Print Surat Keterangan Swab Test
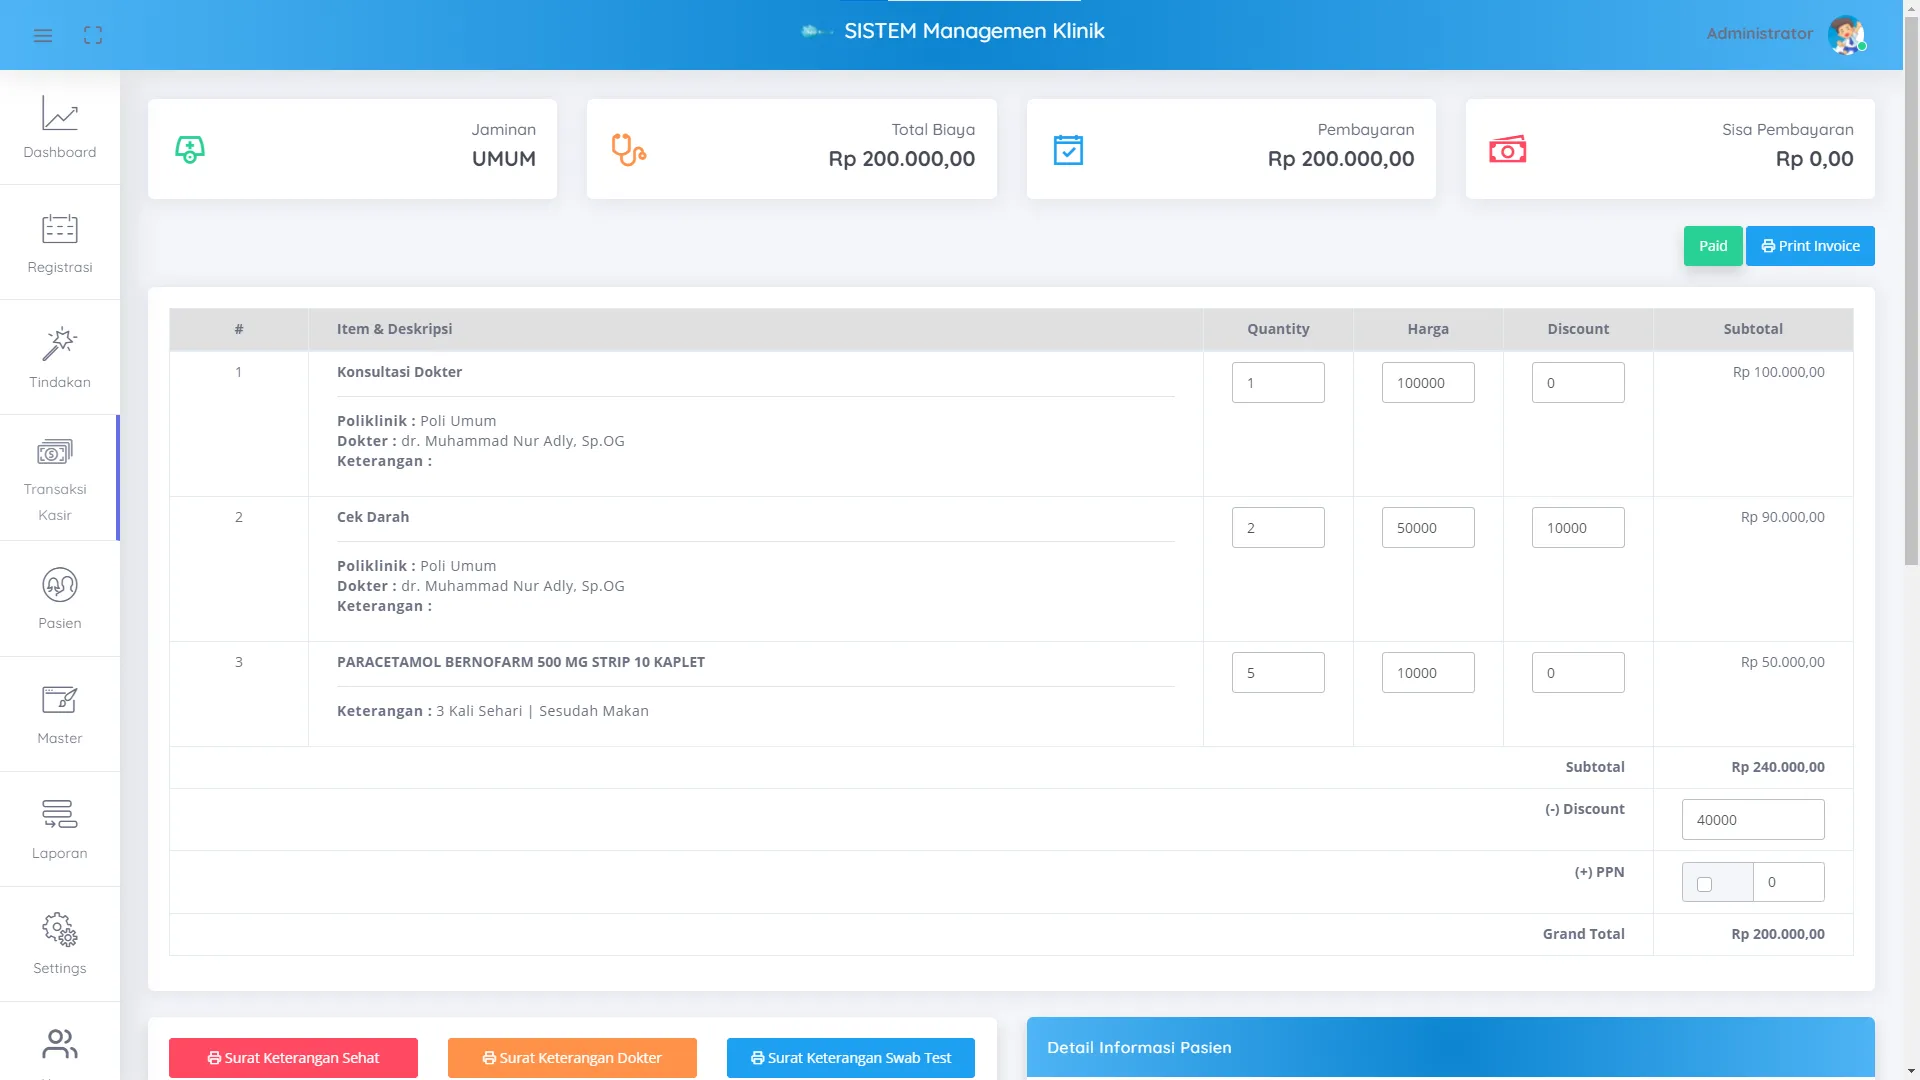The width and height of the screenshot is (1920, 1080). (851, 1058)
